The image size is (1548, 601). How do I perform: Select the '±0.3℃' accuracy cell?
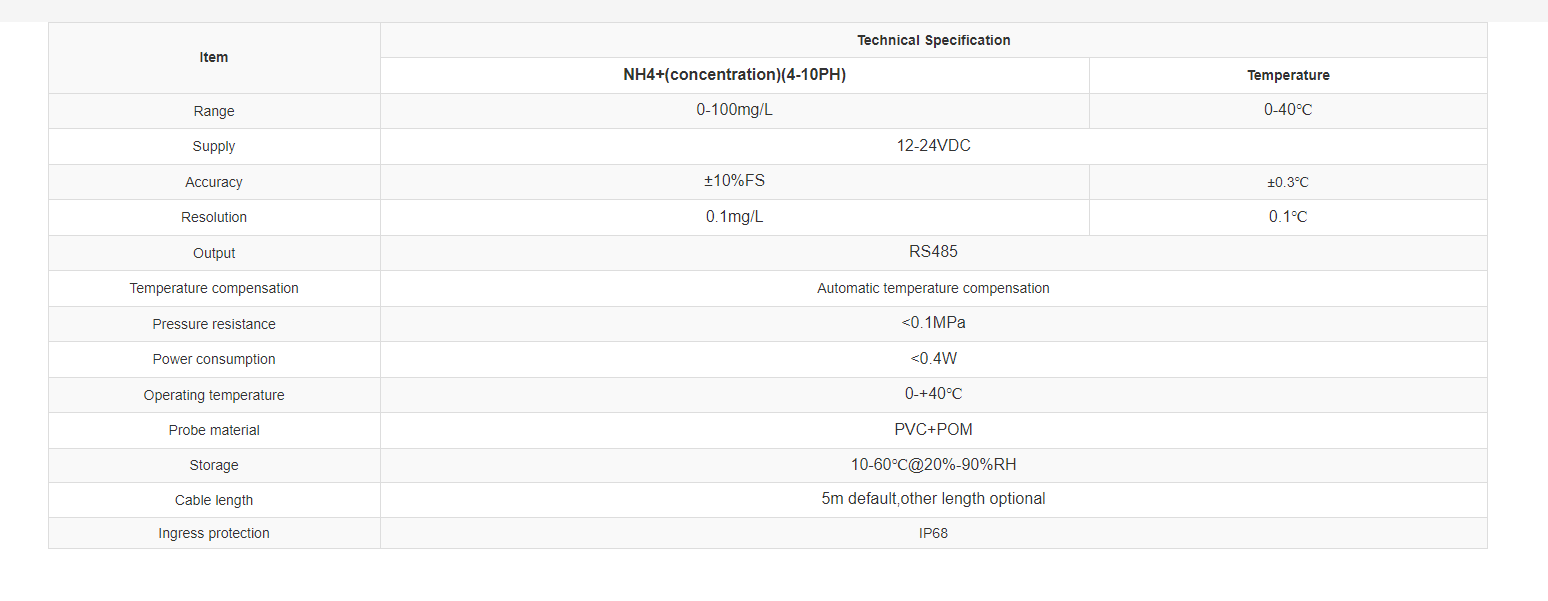click(1288, 183)
